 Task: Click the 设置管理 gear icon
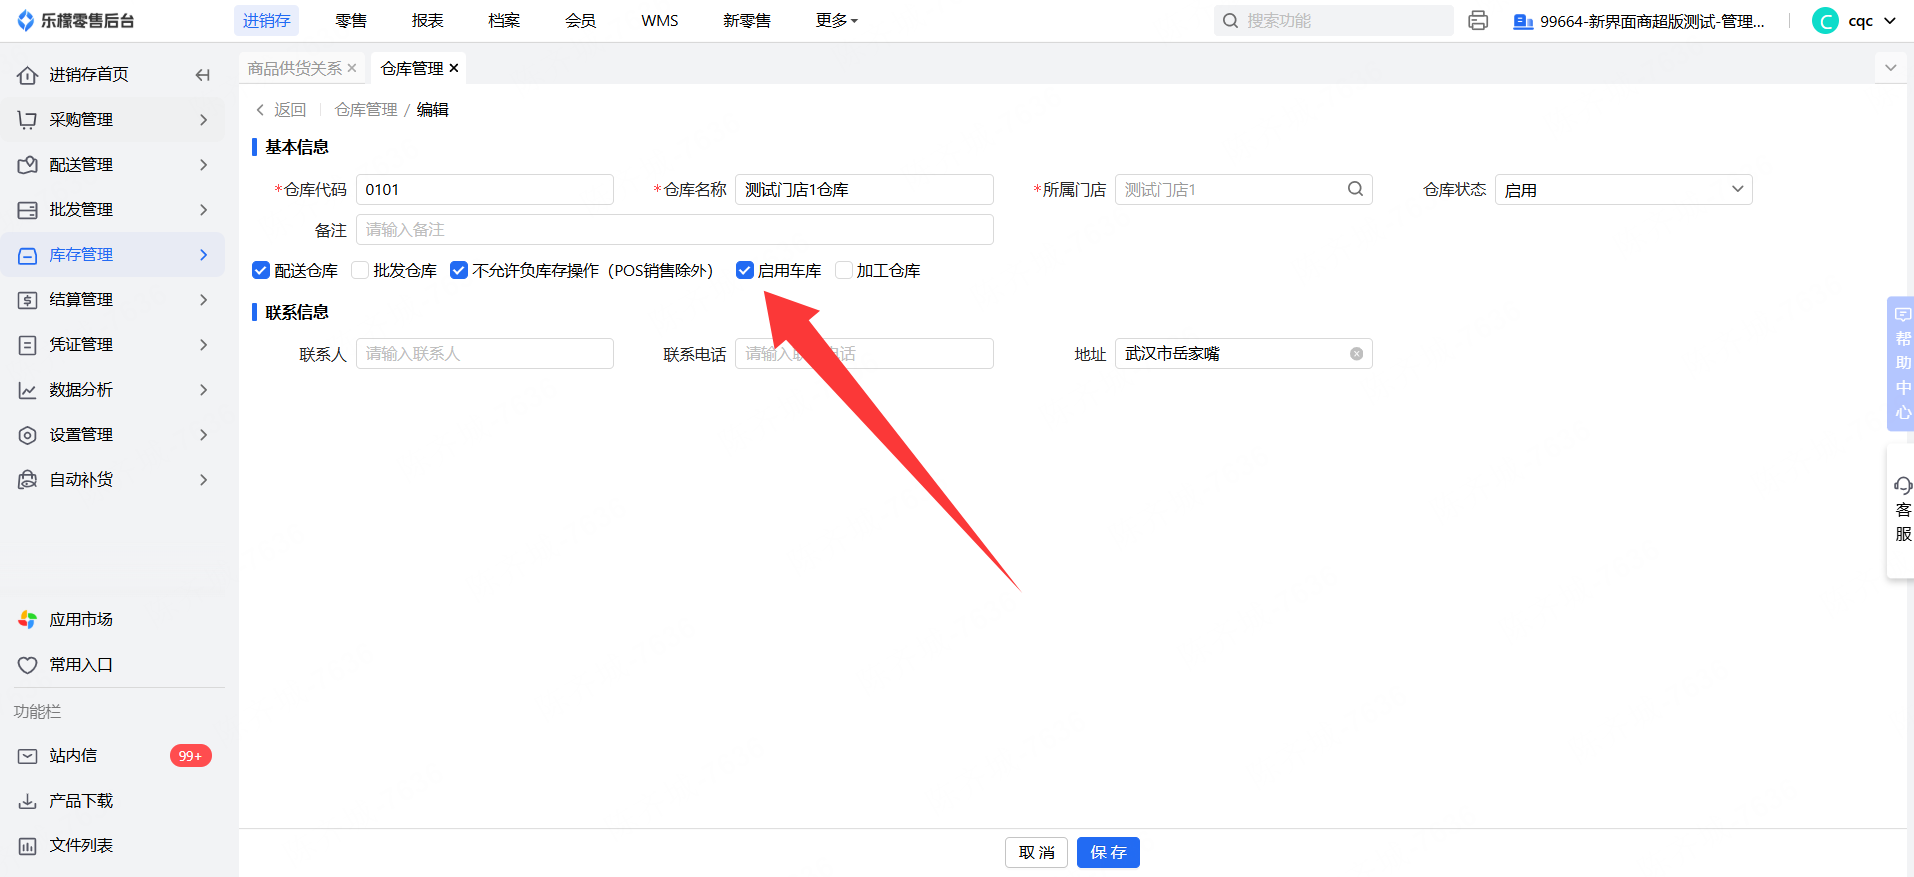tap(28, 435)
